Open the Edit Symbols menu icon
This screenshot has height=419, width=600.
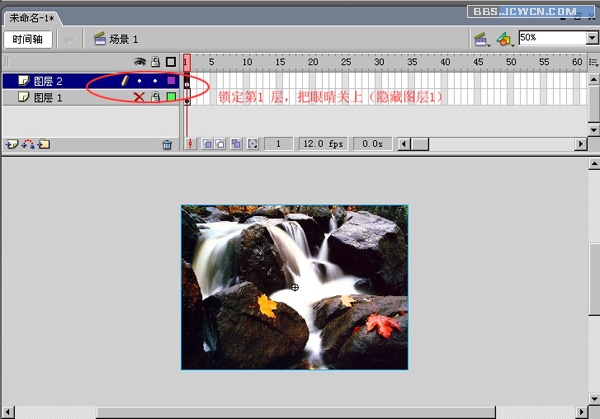click(x=504, y=39)
